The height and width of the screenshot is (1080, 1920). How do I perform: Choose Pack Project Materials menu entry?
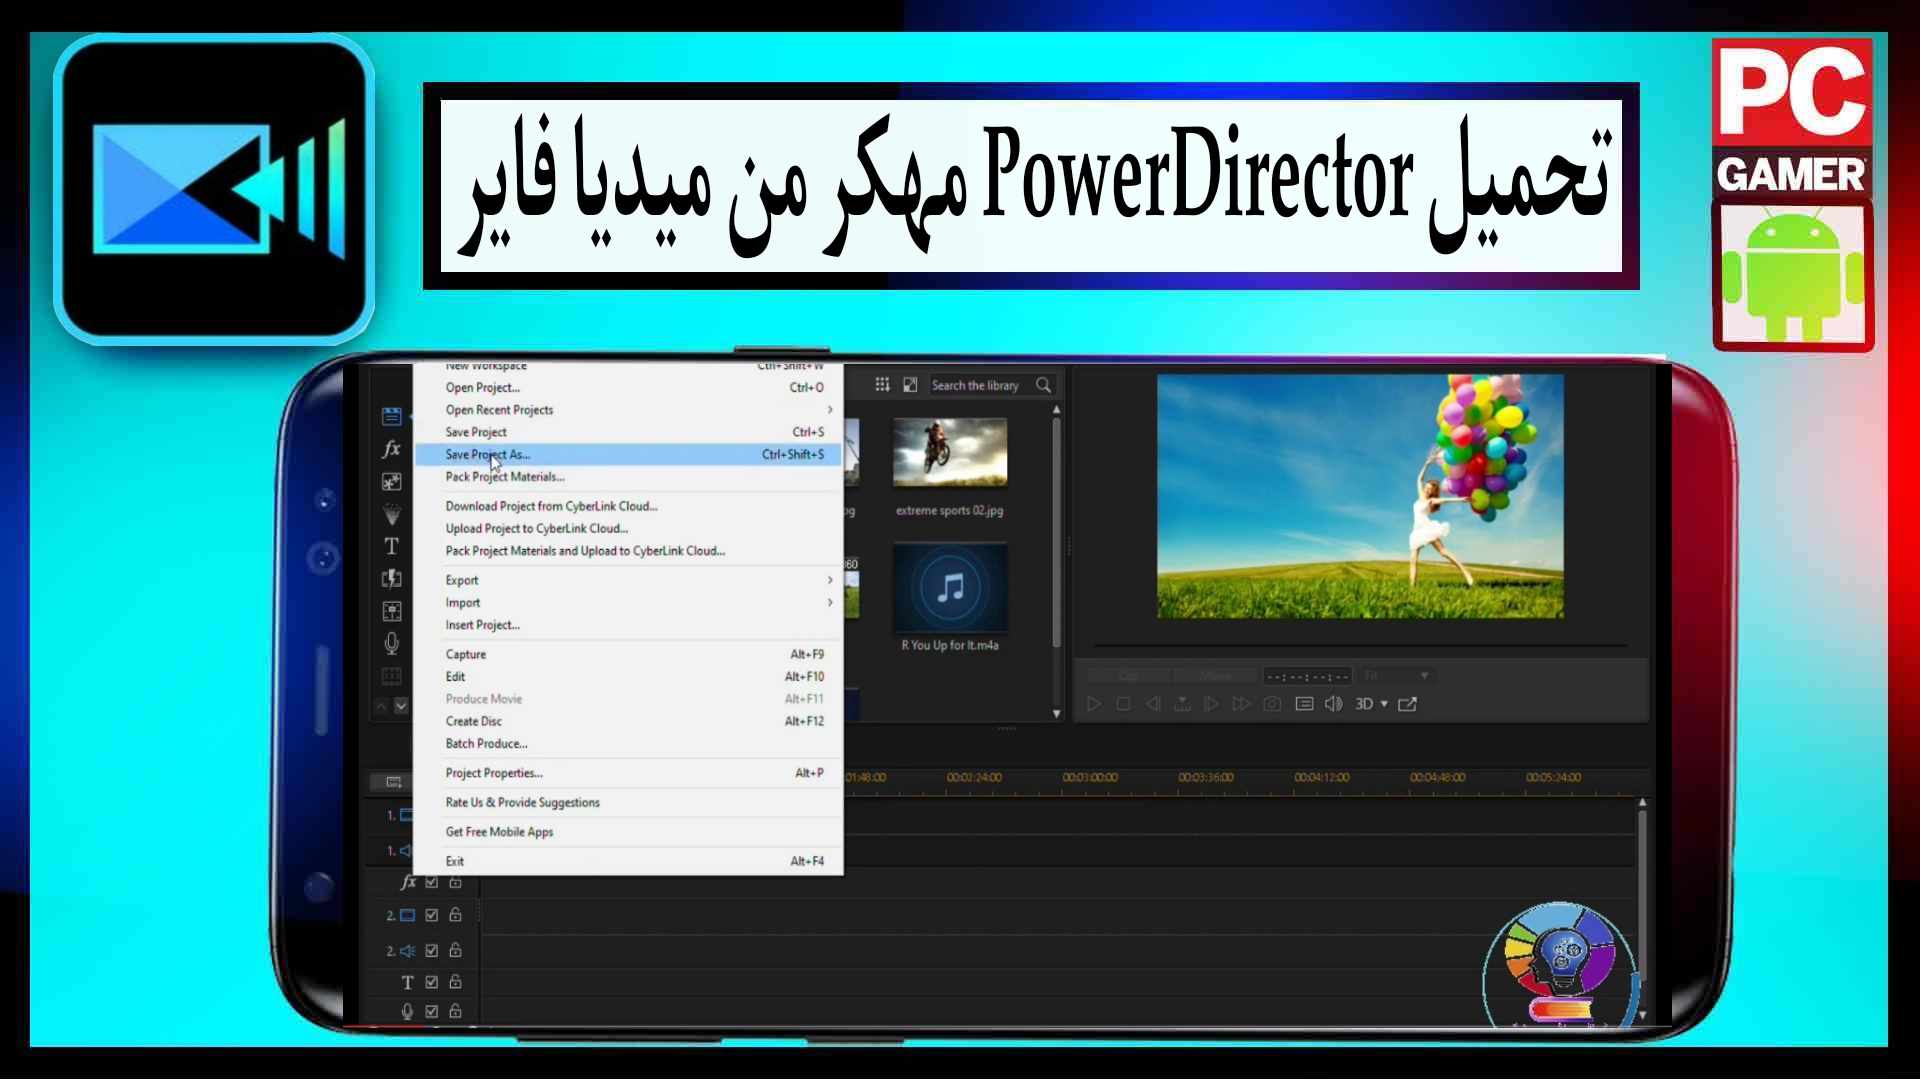pos(628,477)
